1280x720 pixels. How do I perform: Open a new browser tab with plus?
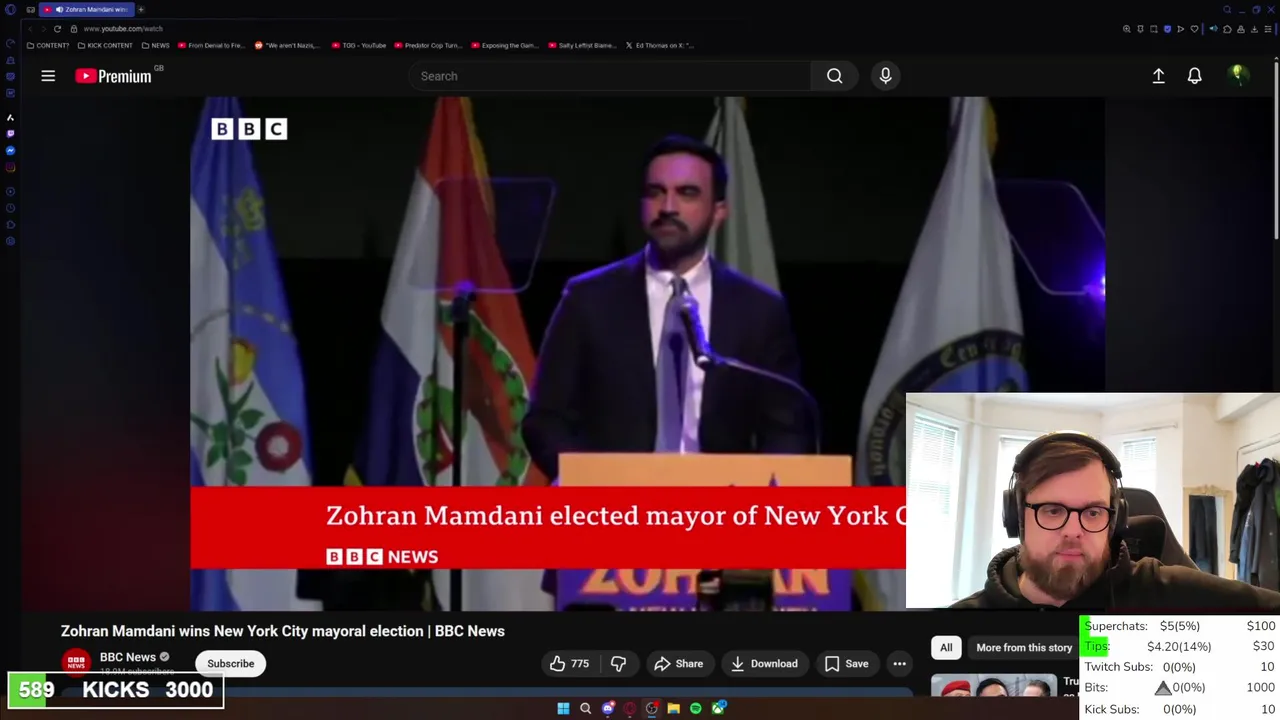click(x=140, y=9)
